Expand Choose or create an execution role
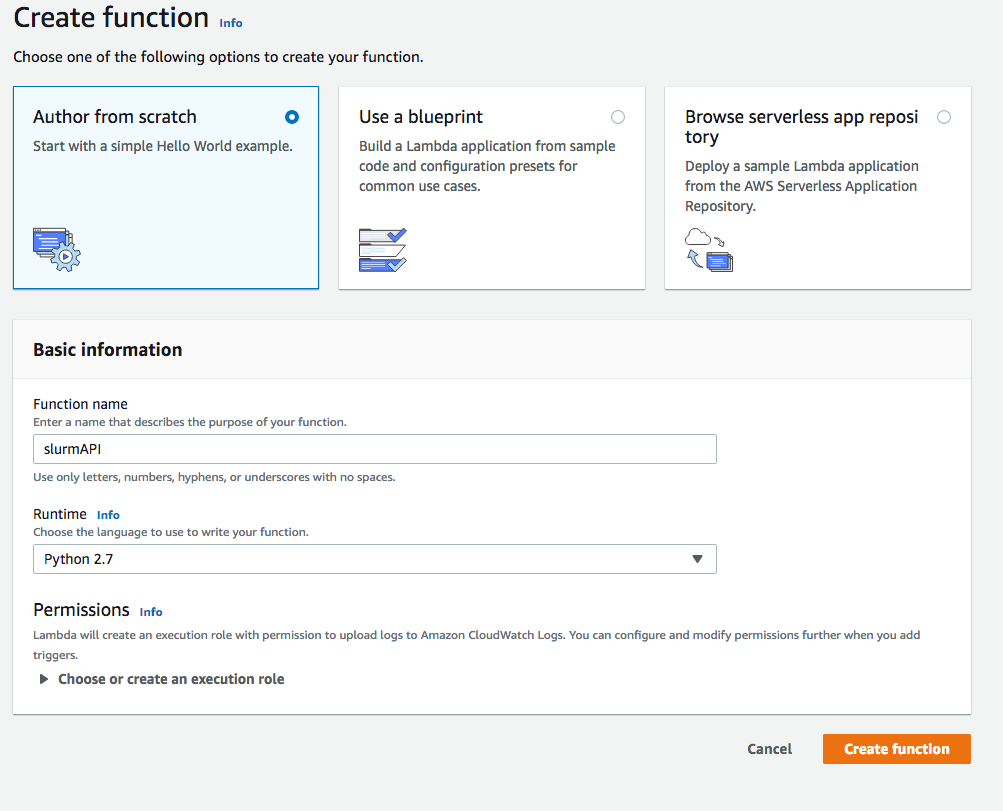 coord(170,678)
